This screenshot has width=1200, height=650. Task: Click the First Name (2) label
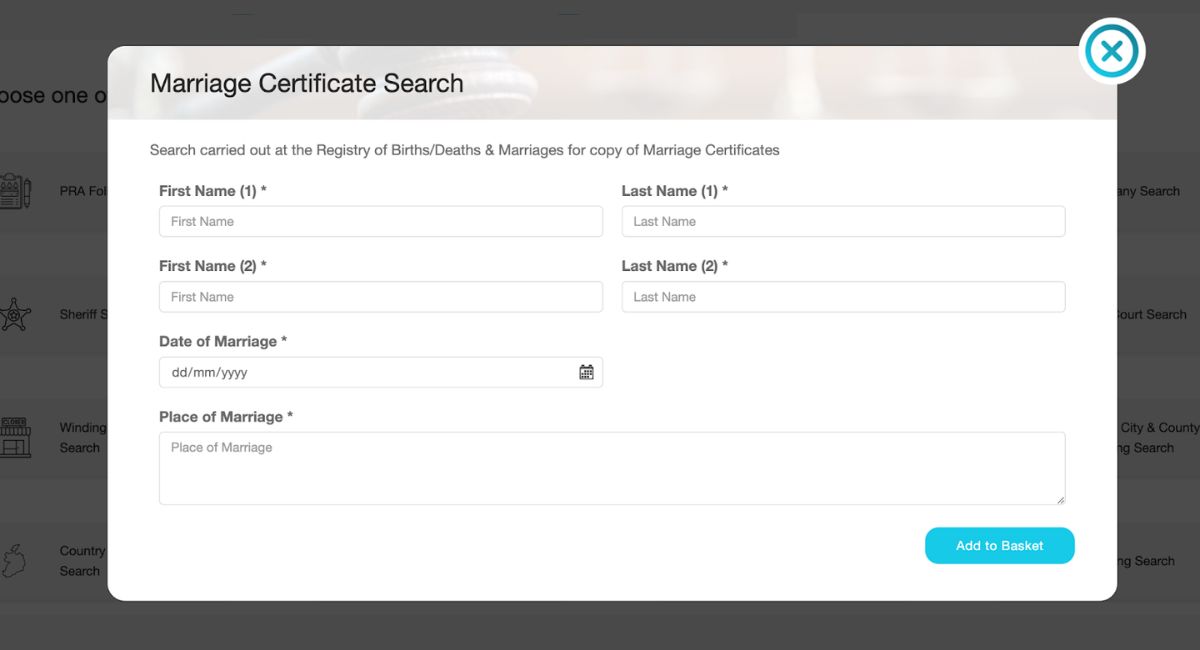coord(213,266)
